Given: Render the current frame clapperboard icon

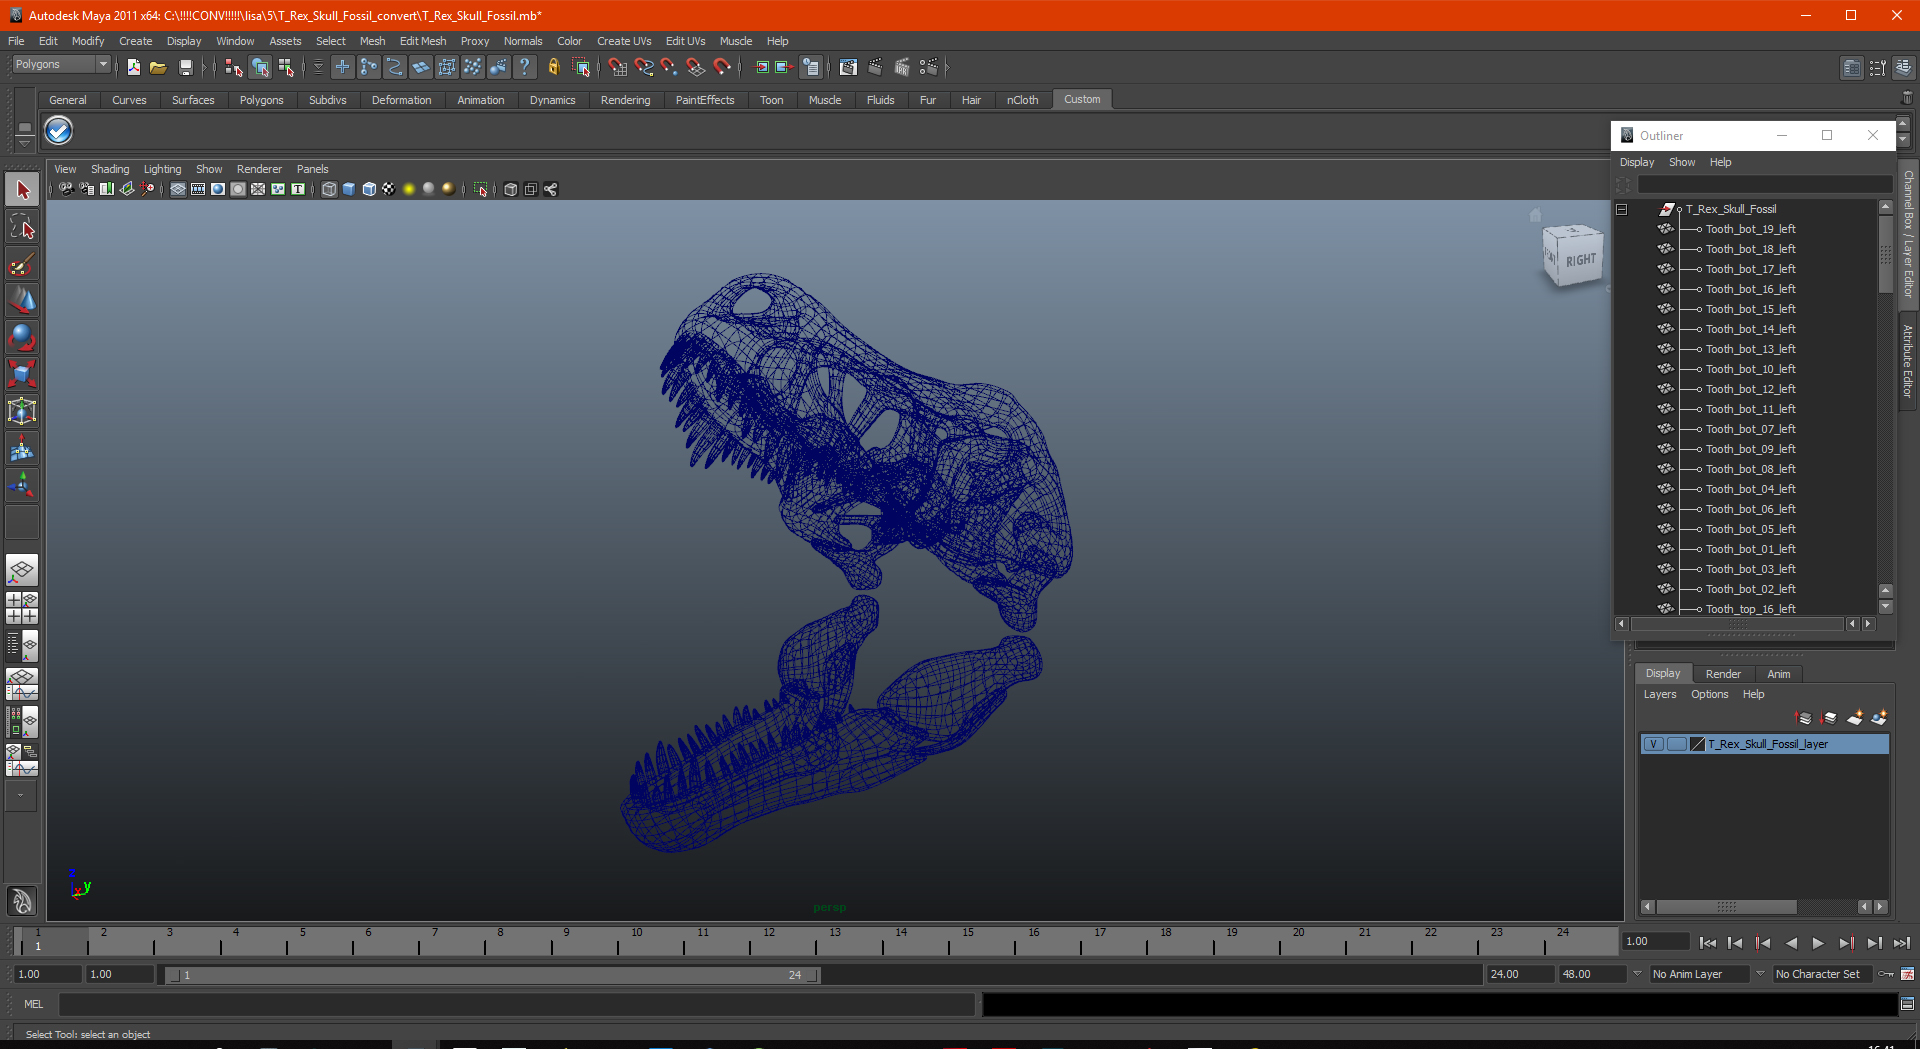Looking at the screenshot, I should click(875, 67).
